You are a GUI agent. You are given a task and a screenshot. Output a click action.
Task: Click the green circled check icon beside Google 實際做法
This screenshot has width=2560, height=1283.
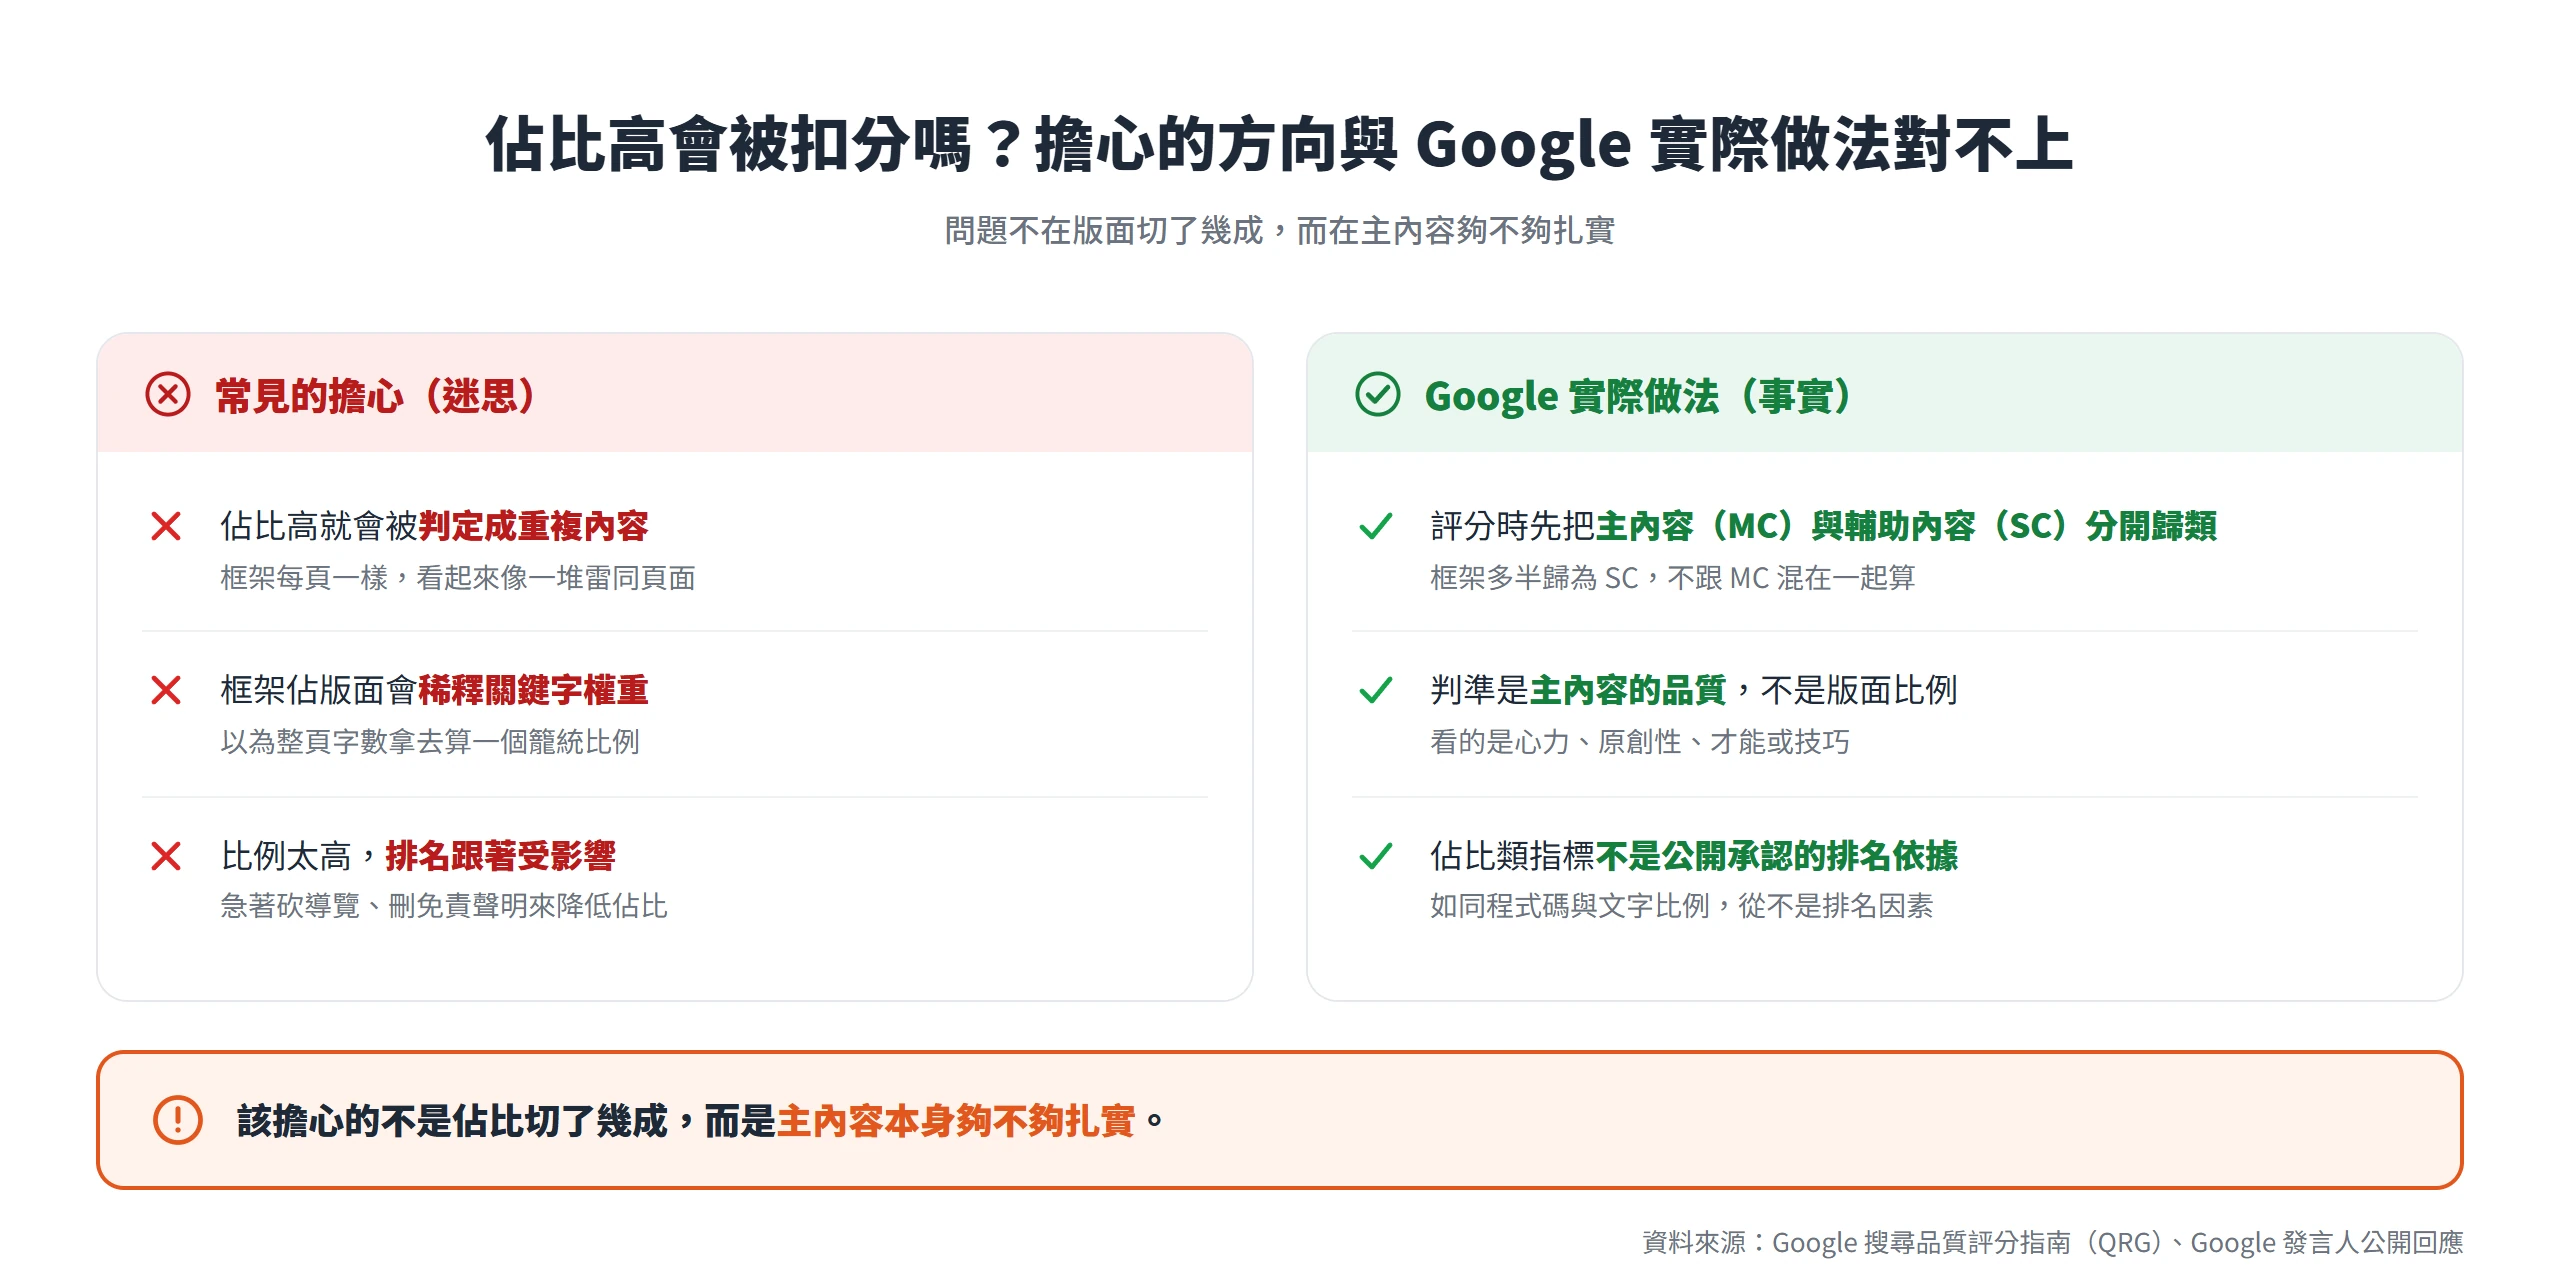click(1377, 395)
